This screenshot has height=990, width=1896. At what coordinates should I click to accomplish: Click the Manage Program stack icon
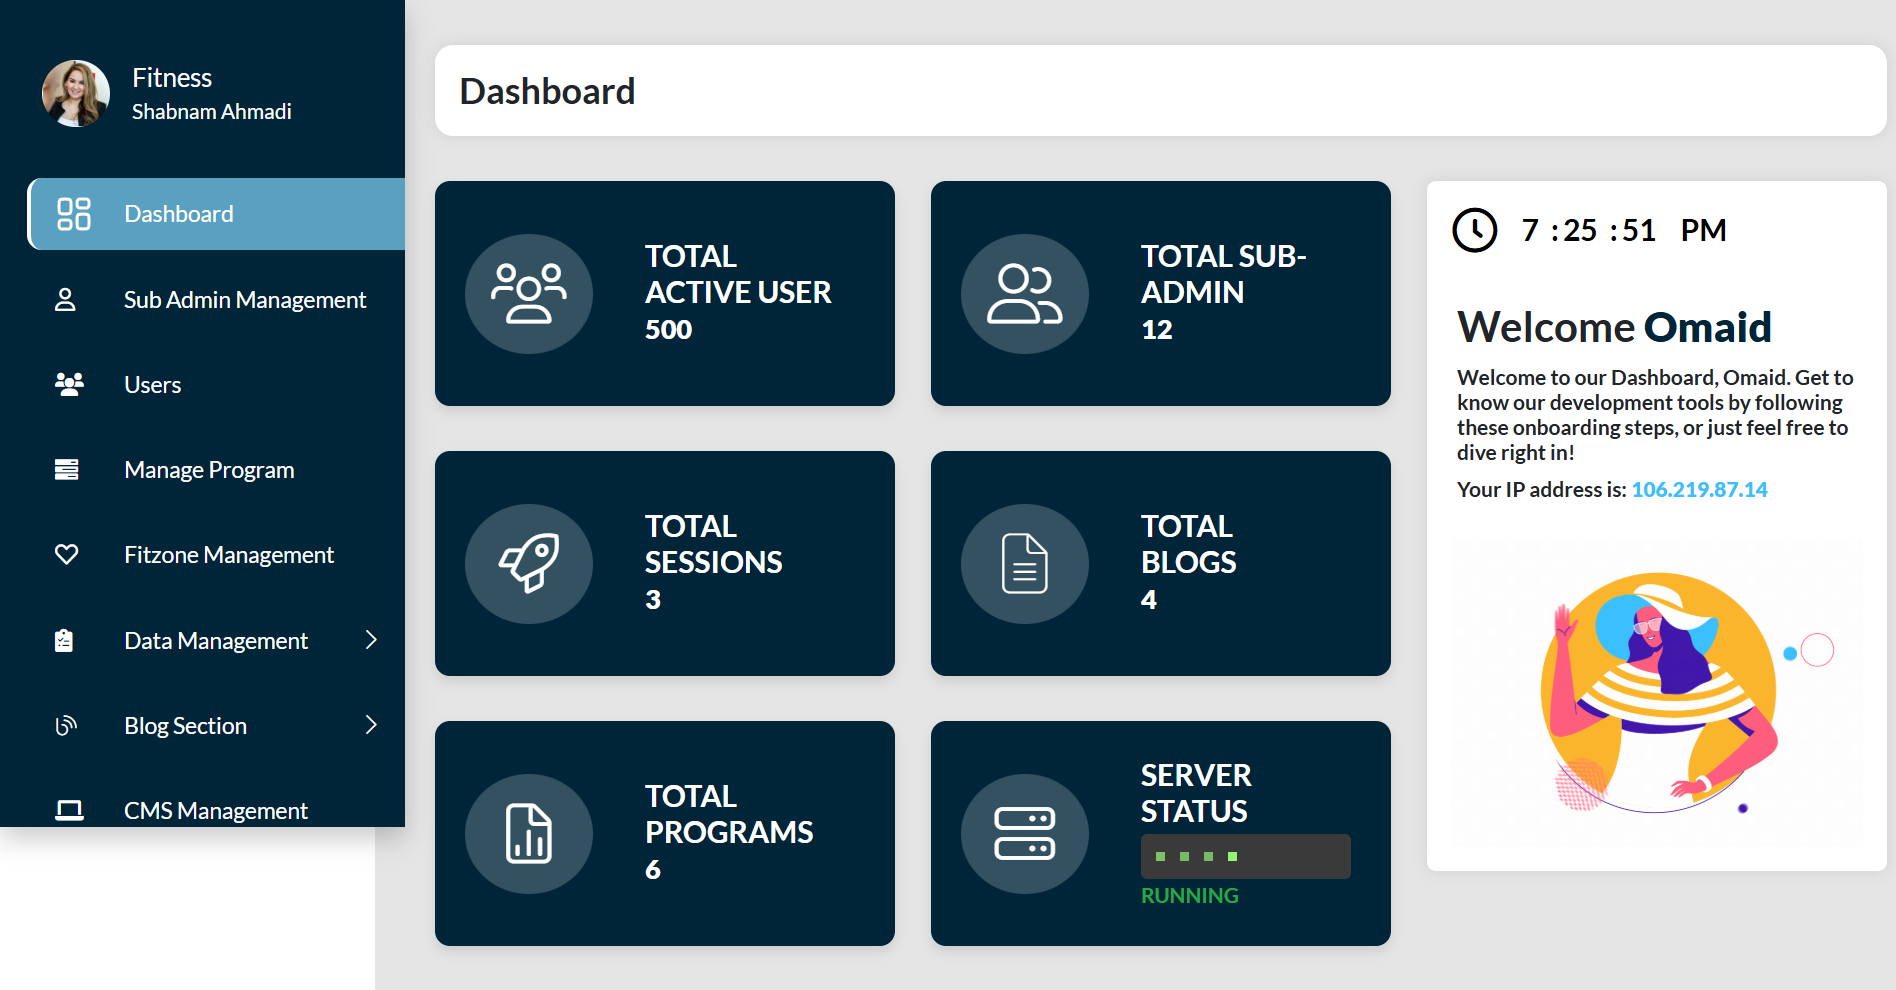click(x=66, y=469)
